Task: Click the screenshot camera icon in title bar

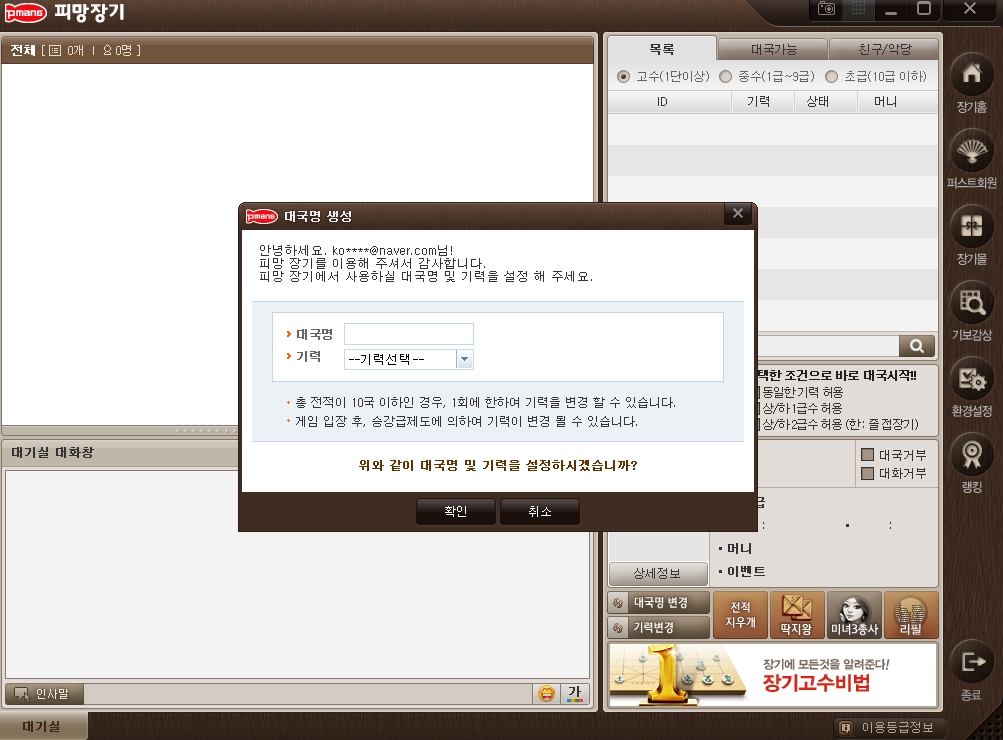Action: (826, 9)
